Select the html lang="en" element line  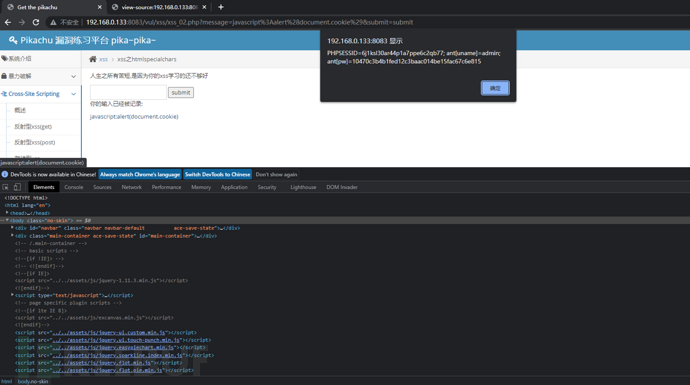tap(27, 205)
